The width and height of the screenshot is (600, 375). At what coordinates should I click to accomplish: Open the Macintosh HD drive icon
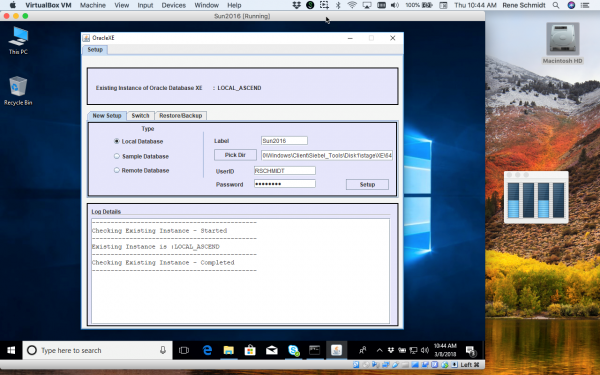pyautogui.click(x=562, y=43)
